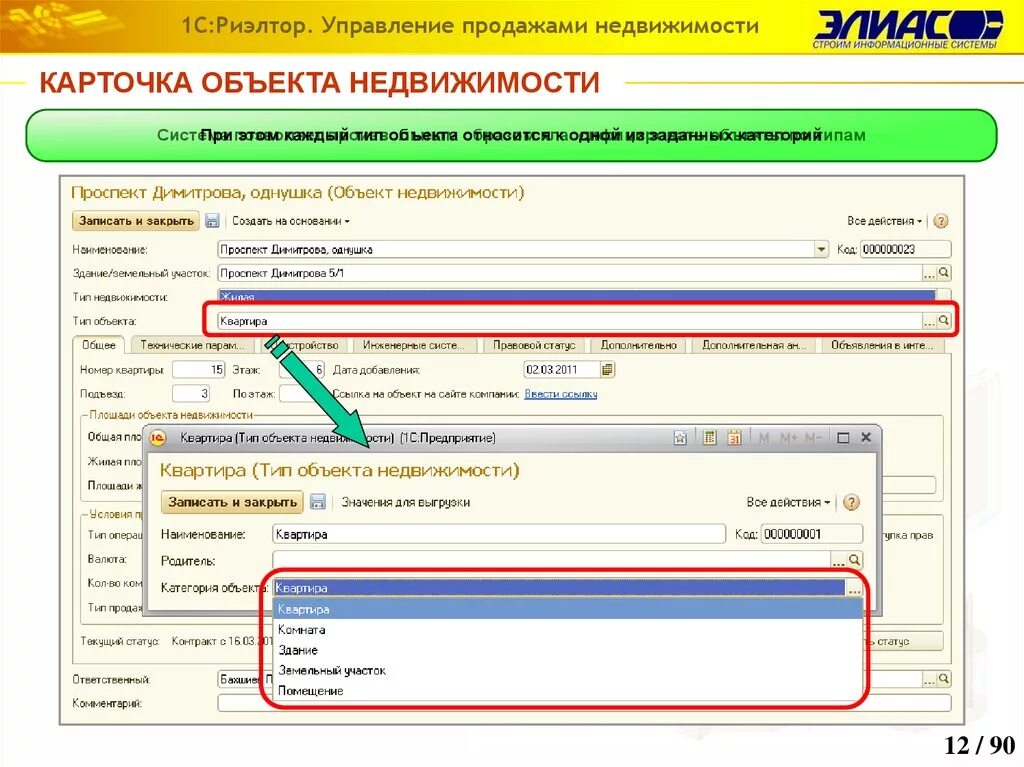The width and height of the screenshot is (1024, 767).
Task: Click ellipsis button of Категория объекта field
Action: (854, 588)
